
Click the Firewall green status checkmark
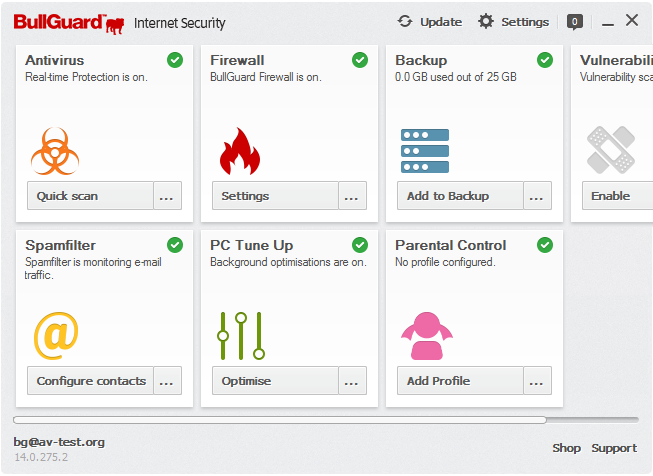pyautogui.click(x=360, y=60)
